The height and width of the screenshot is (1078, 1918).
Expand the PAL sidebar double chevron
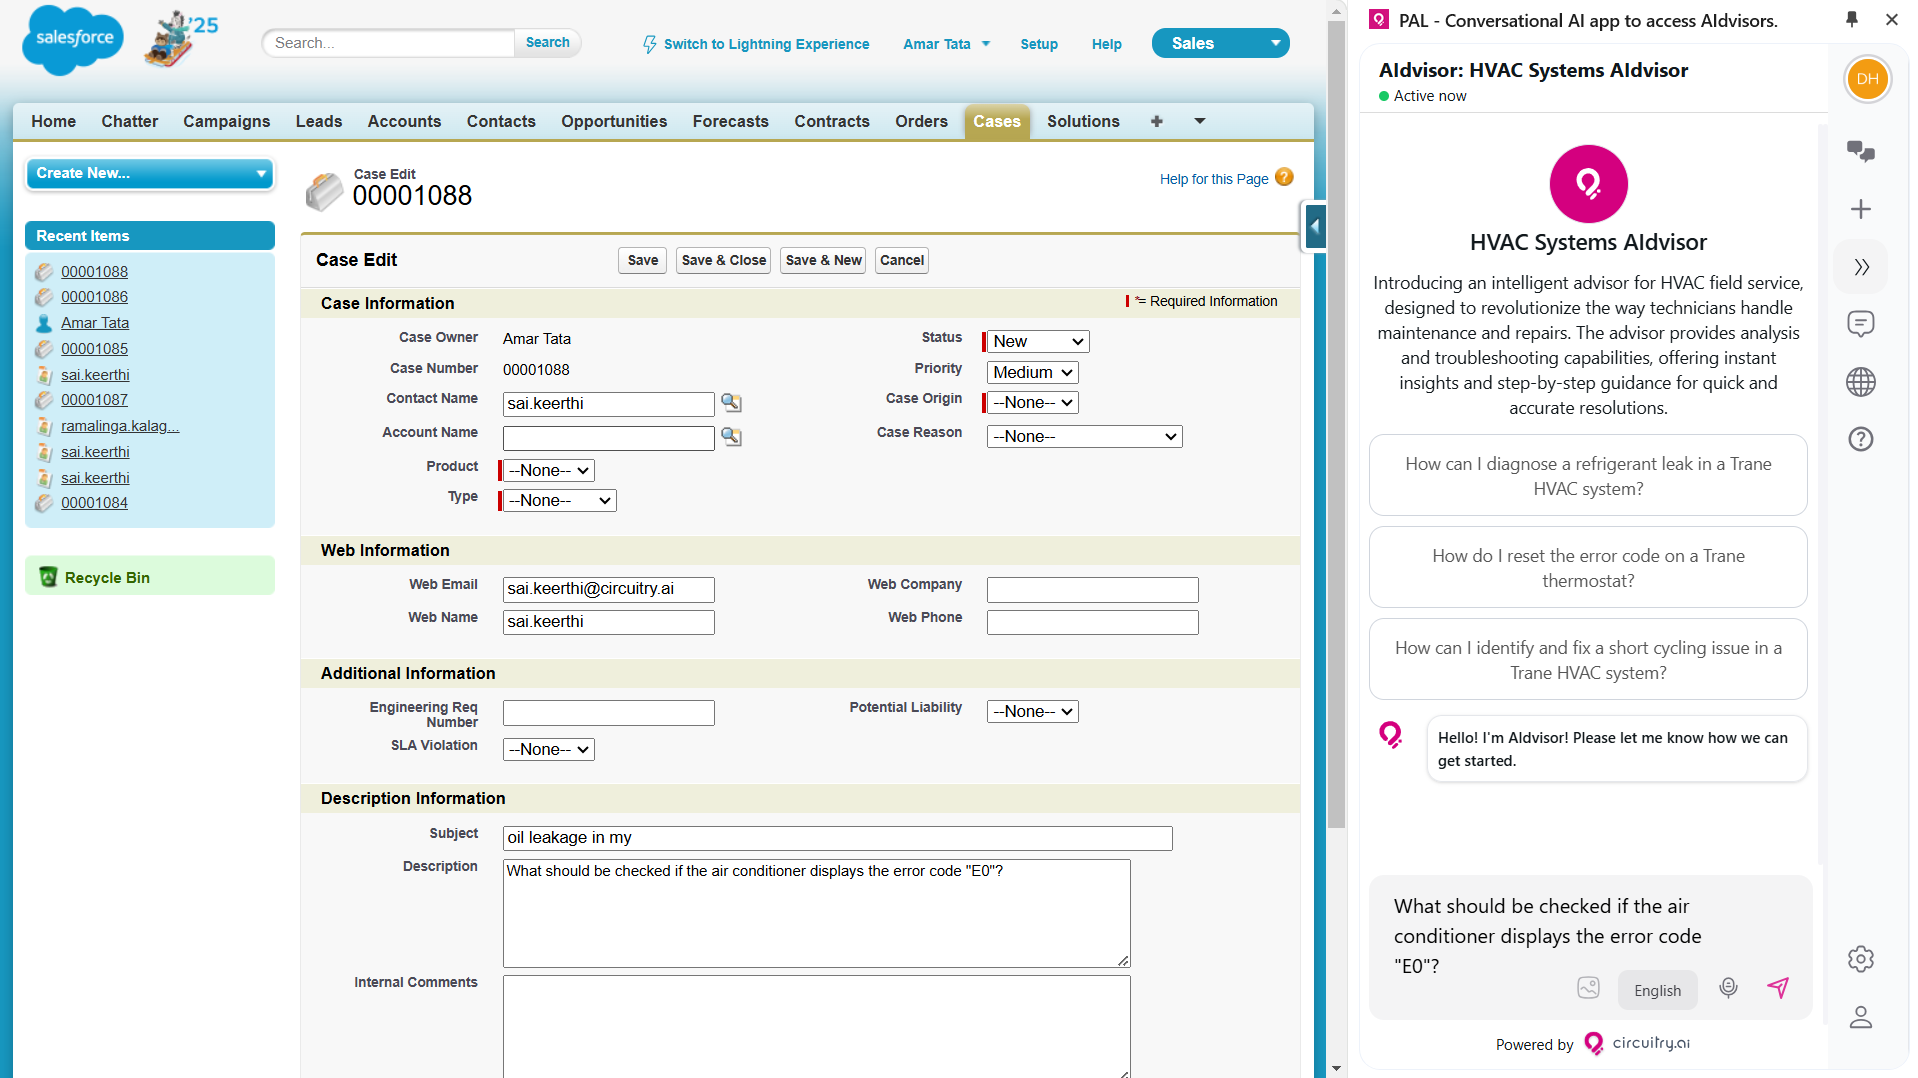(x=1860, y=267)
